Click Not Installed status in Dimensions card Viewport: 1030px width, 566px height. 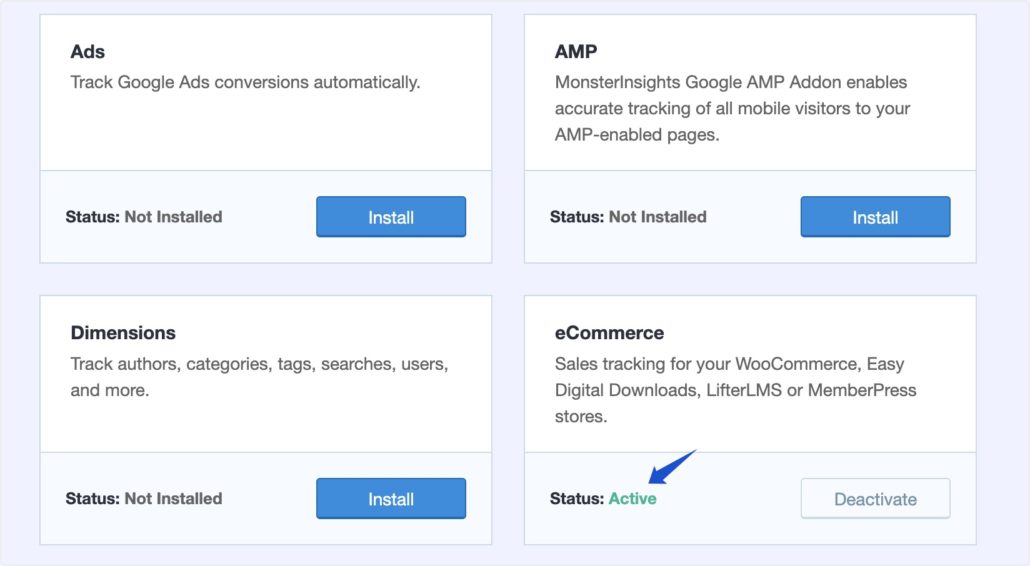[173, 498]
